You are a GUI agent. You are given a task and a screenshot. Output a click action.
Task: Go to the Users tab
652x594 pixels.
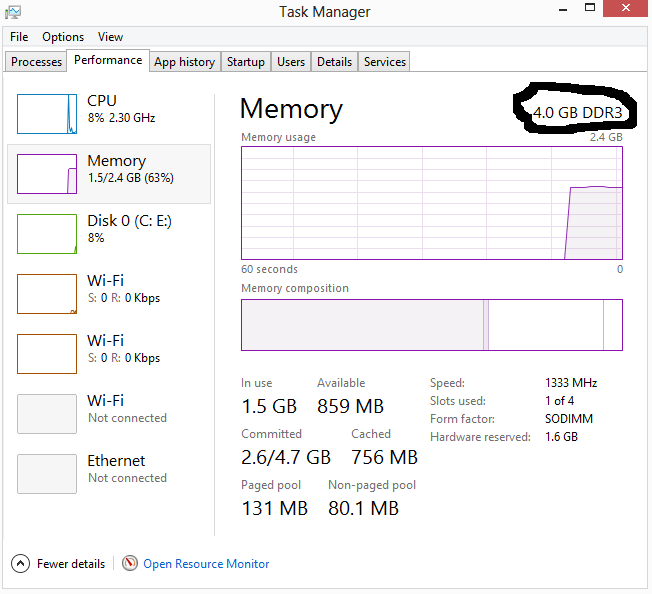291,62
